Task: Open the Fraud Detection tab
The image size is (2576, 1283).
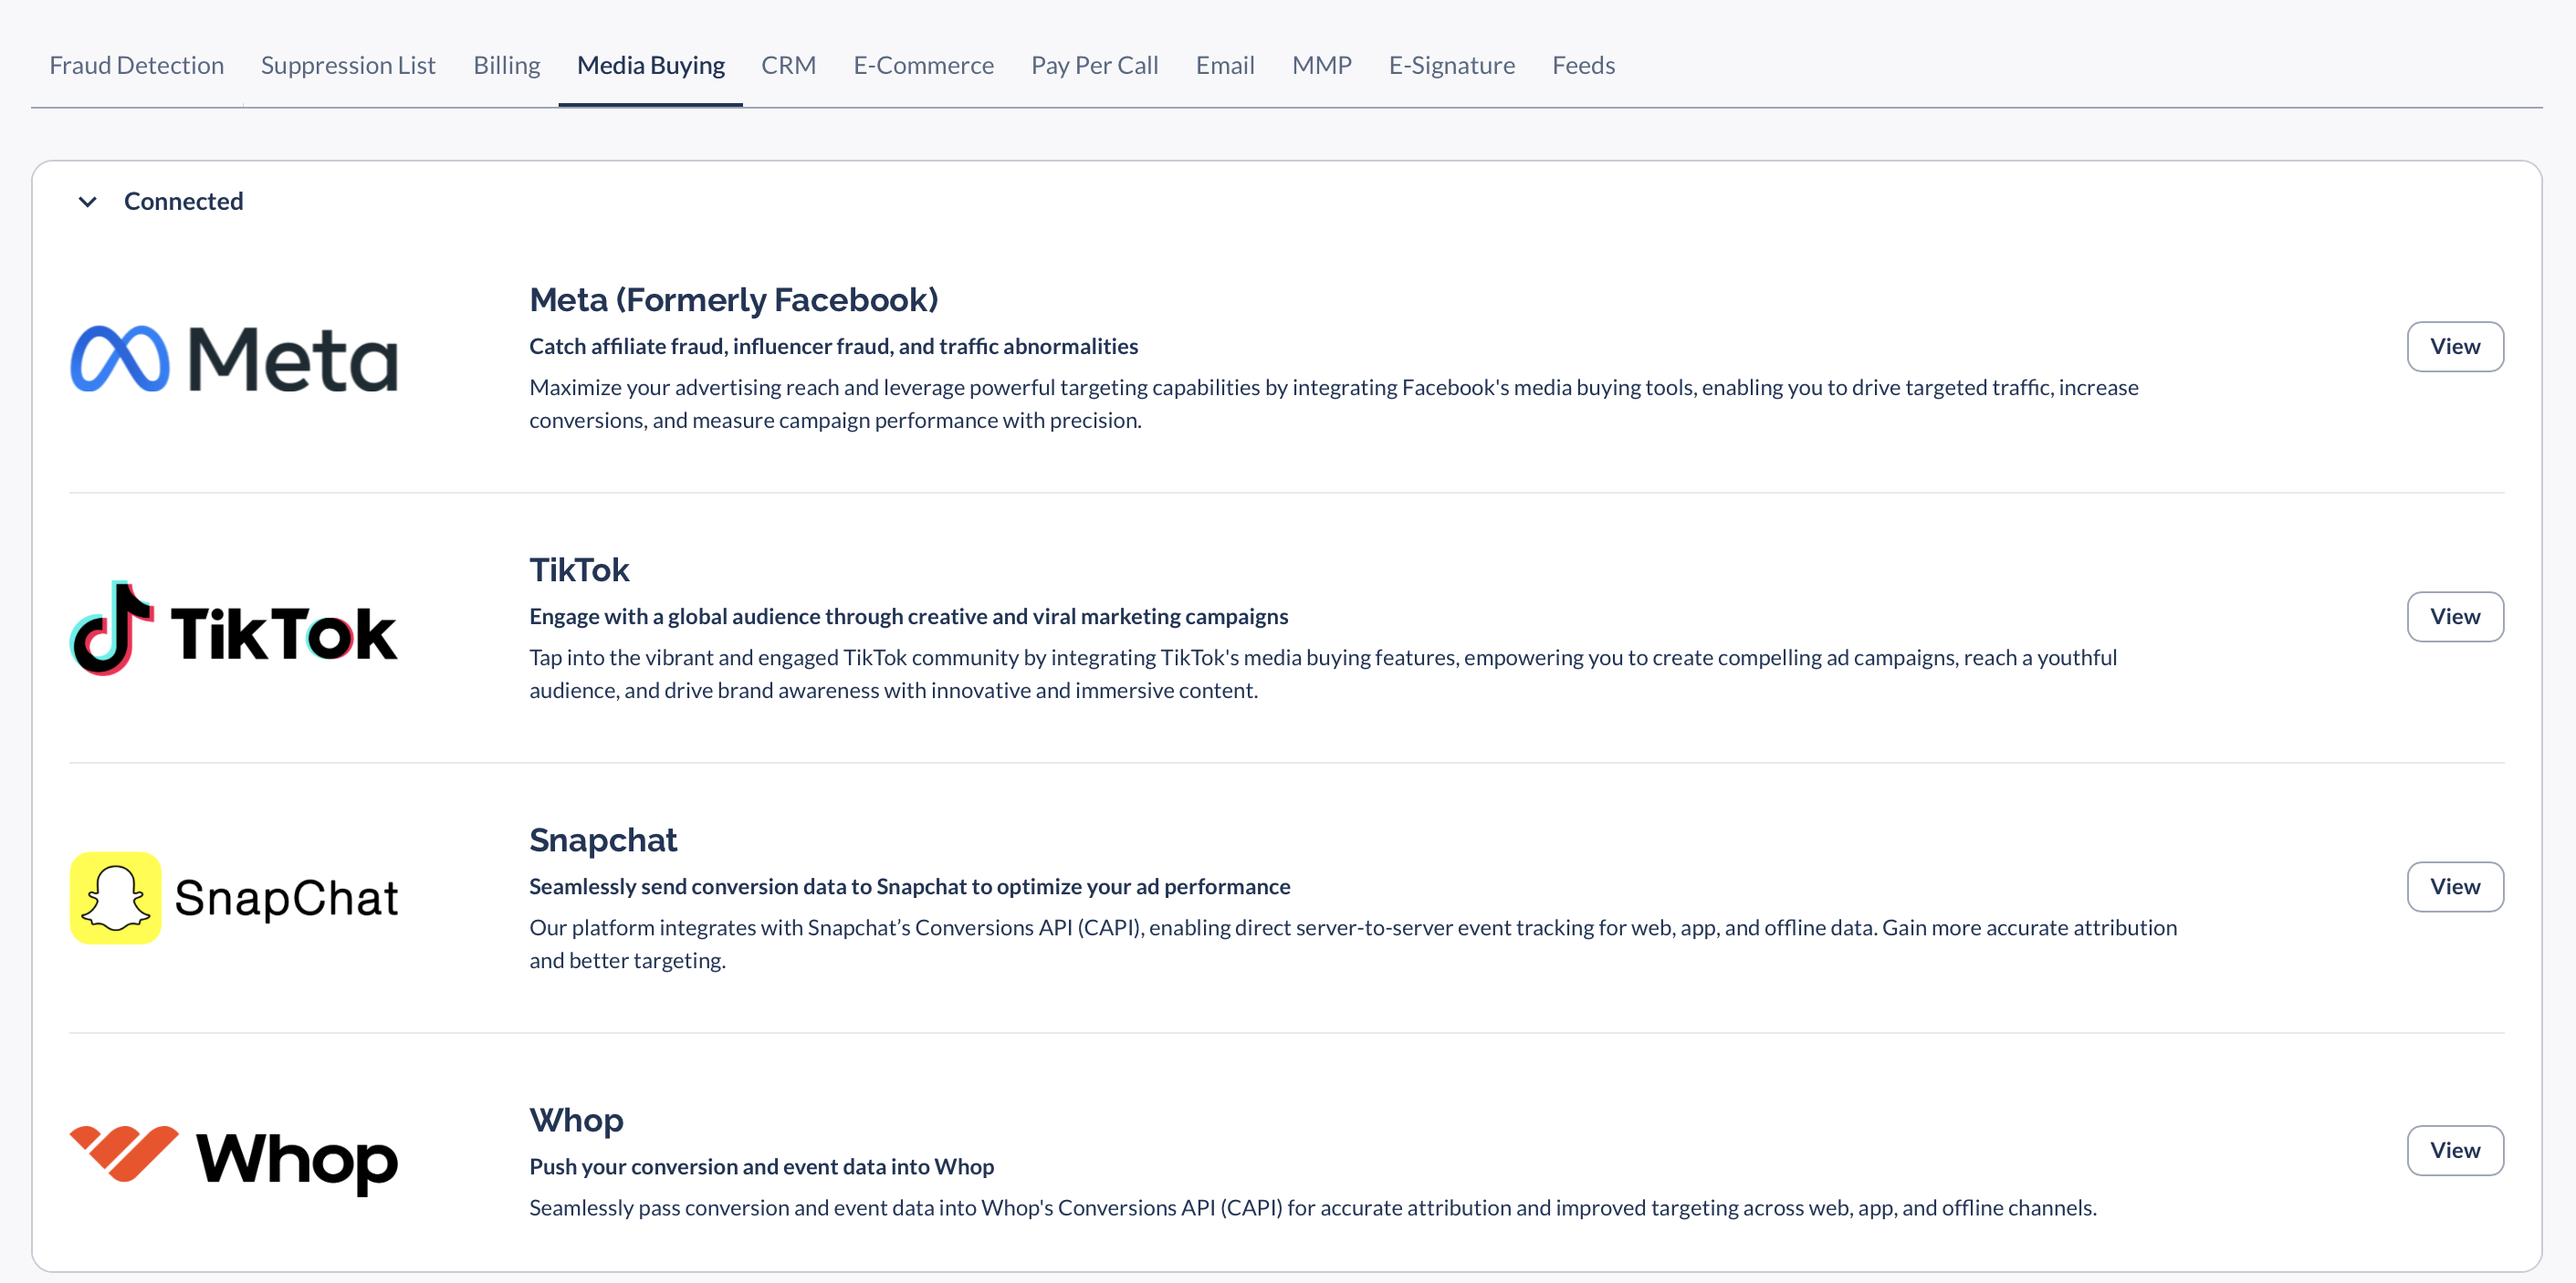Action: (x=137, y=65)
